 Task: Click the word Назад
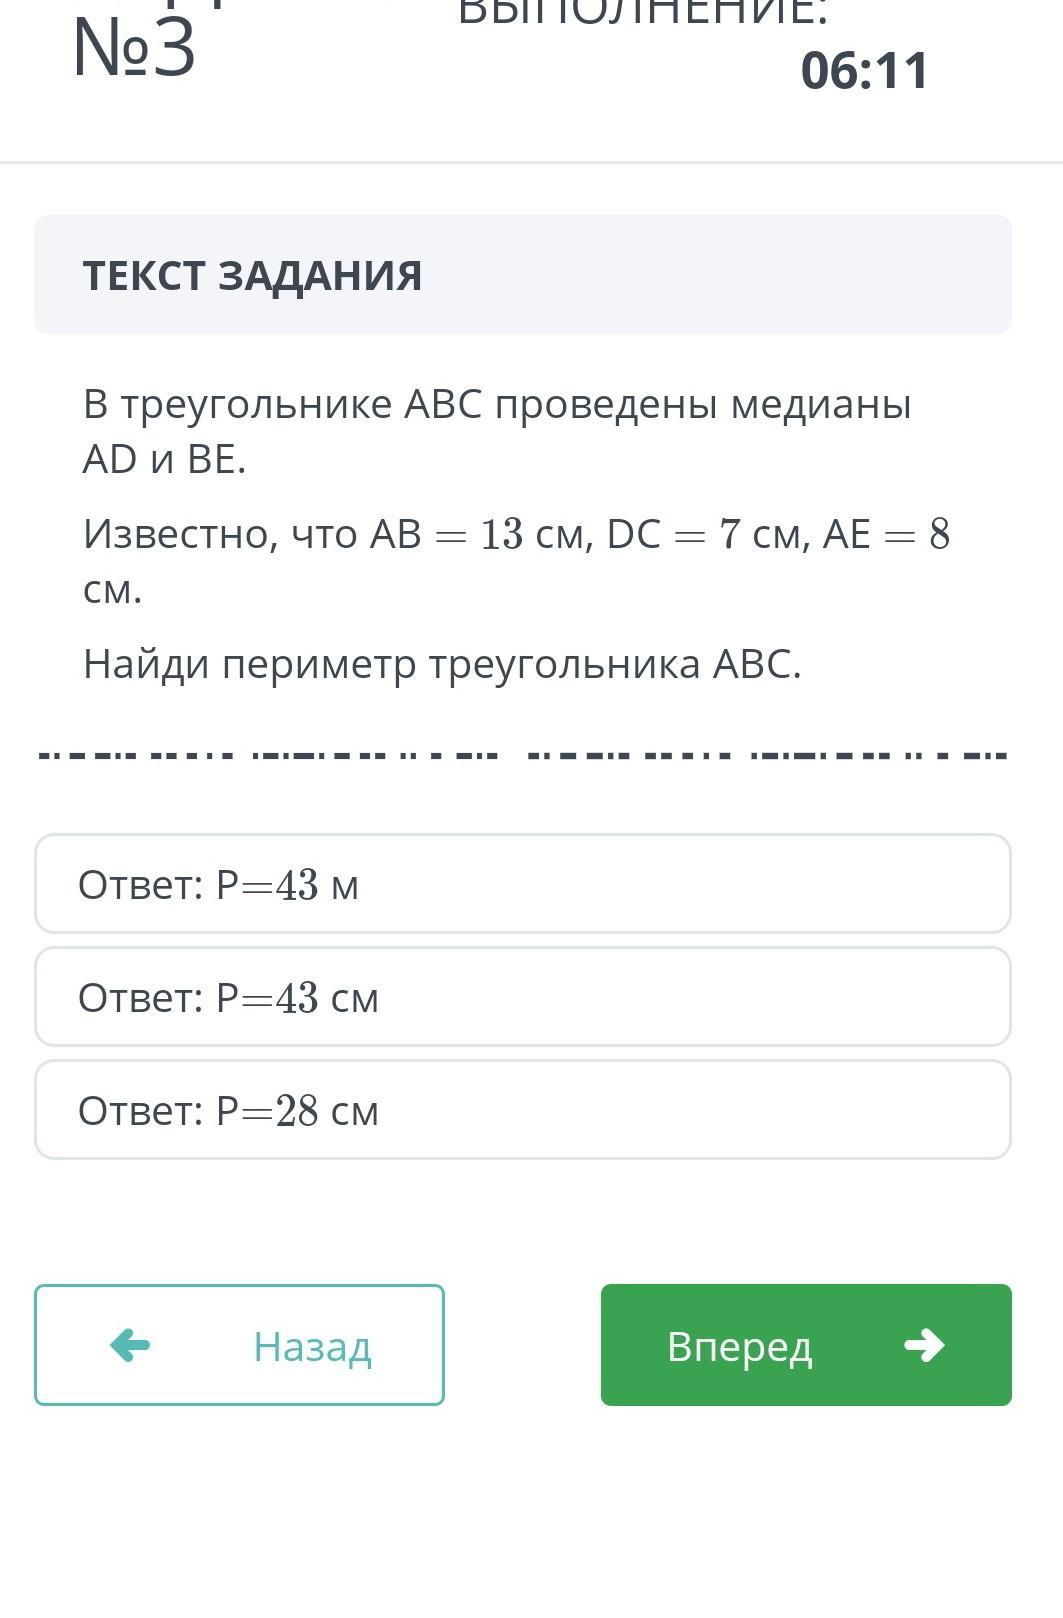click(x=312, y=1347)
